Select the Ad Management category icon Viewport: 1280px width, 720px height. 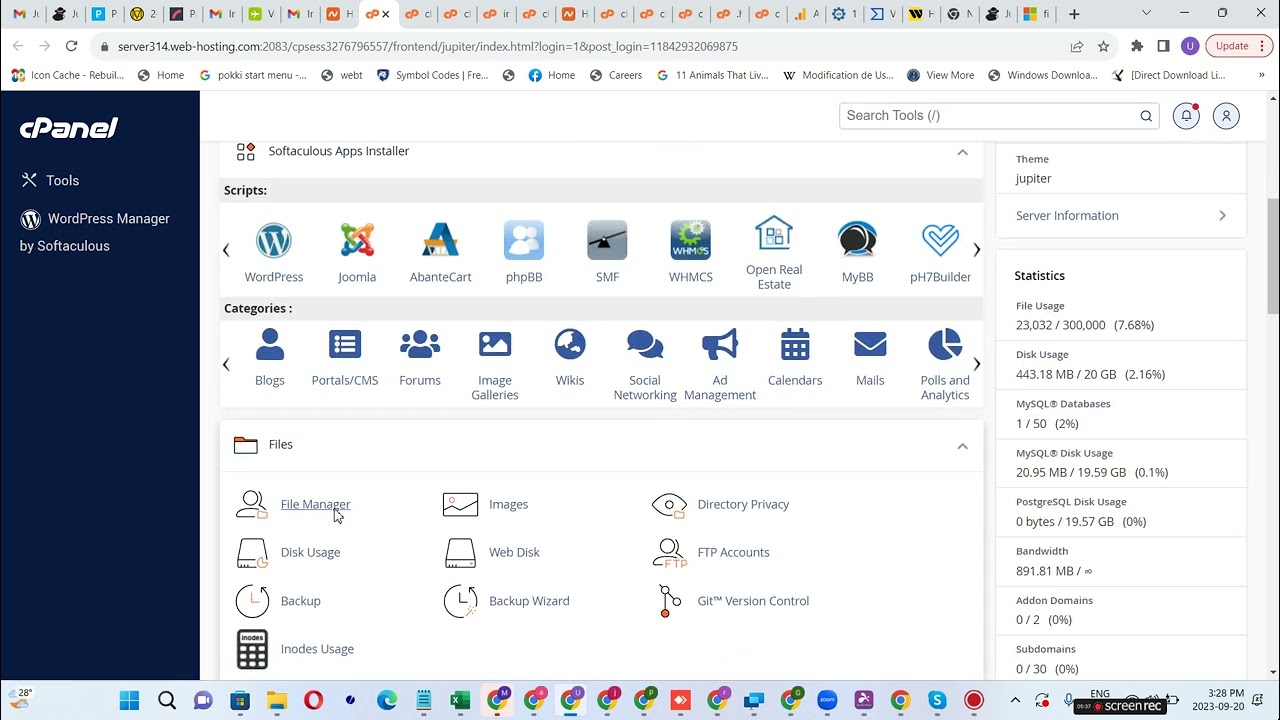coord(720,344)
